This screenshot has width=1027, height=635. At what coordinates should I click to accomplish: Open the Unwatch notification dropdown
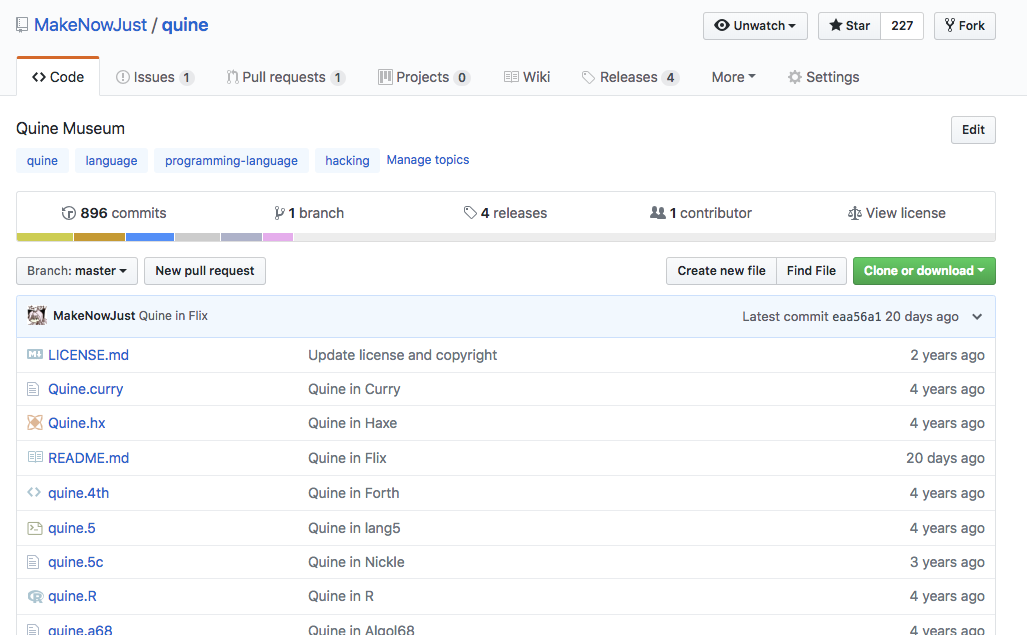pos(755,26)
